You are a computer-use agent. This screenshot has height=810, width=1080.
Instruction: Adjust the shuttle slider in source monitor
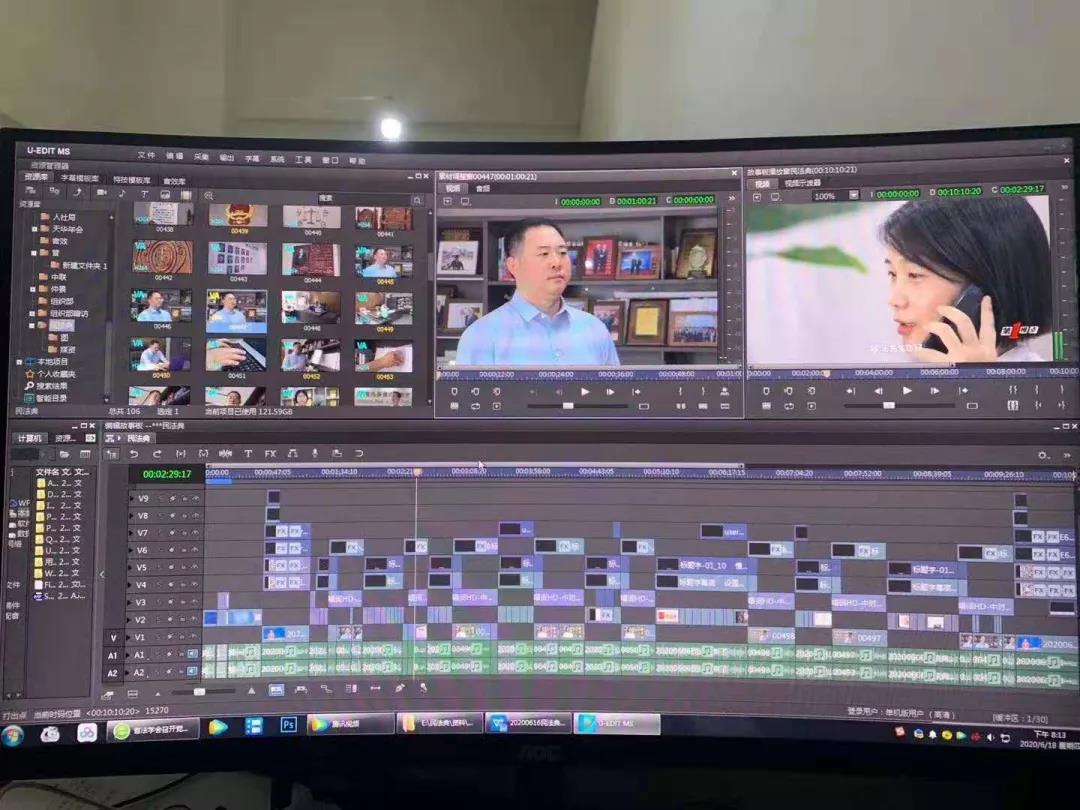(x=568, y=406)
